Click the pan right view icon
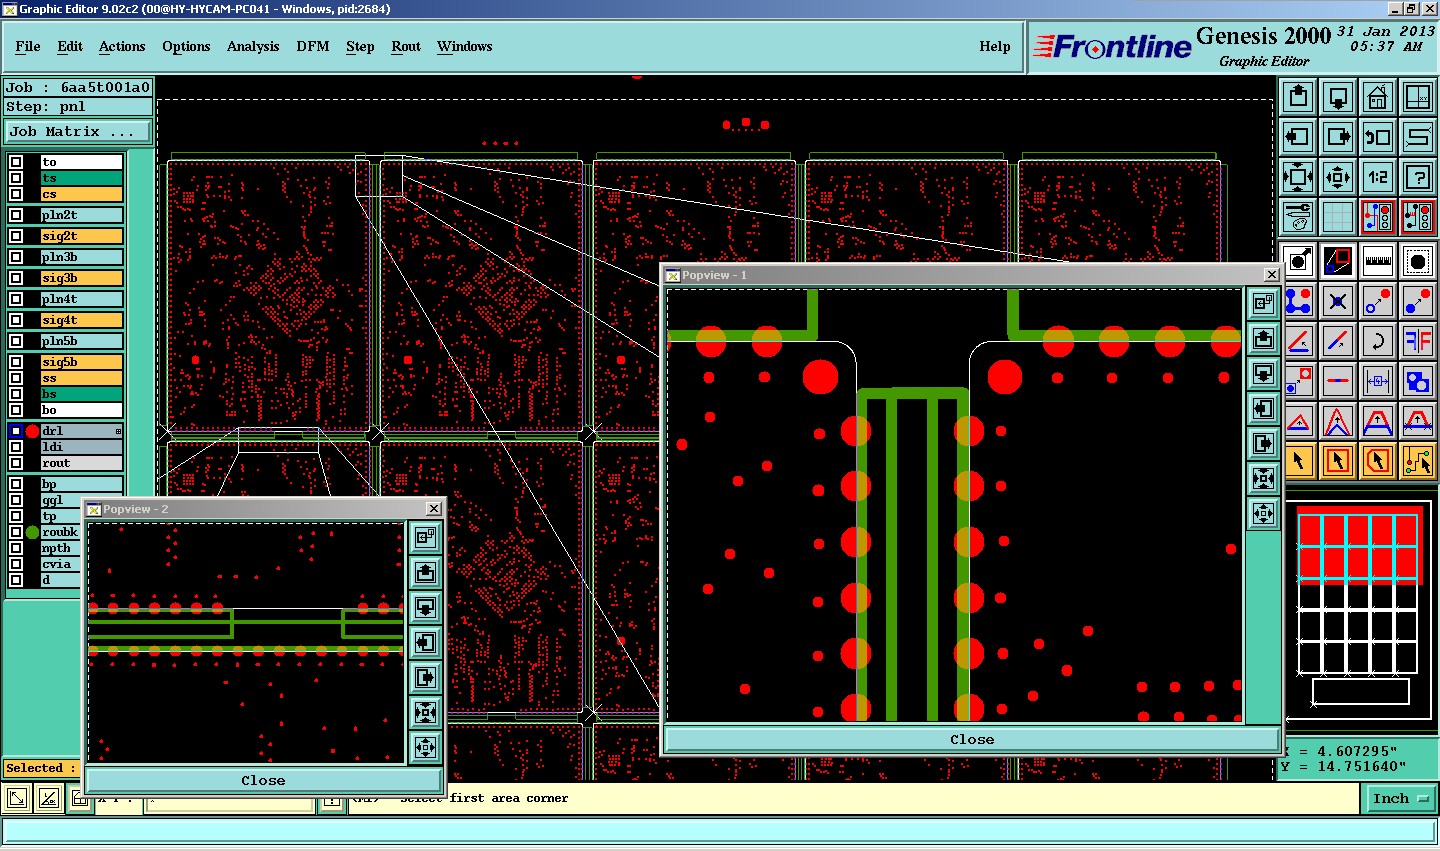This screenshot has width=1440, height=851. (x=1338, y=137)
